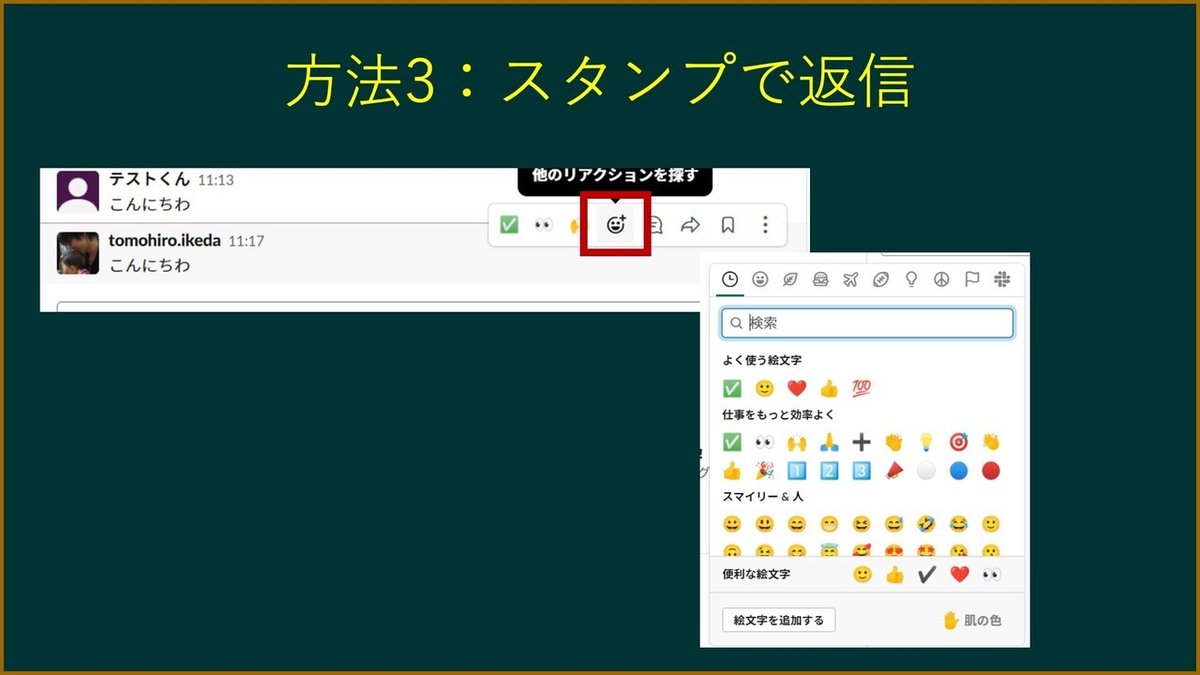Image resolution: width=1200 pixels, height=675 pixels.
Task: Pick the clapping hands emoji
Action: point(893,442)
